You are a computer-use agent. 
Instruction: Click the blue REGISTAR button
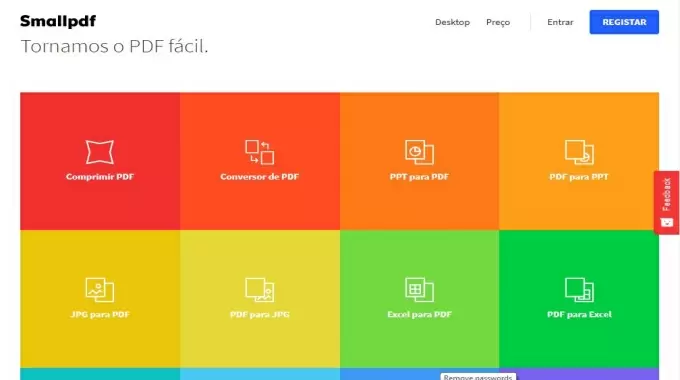[624, 22]
